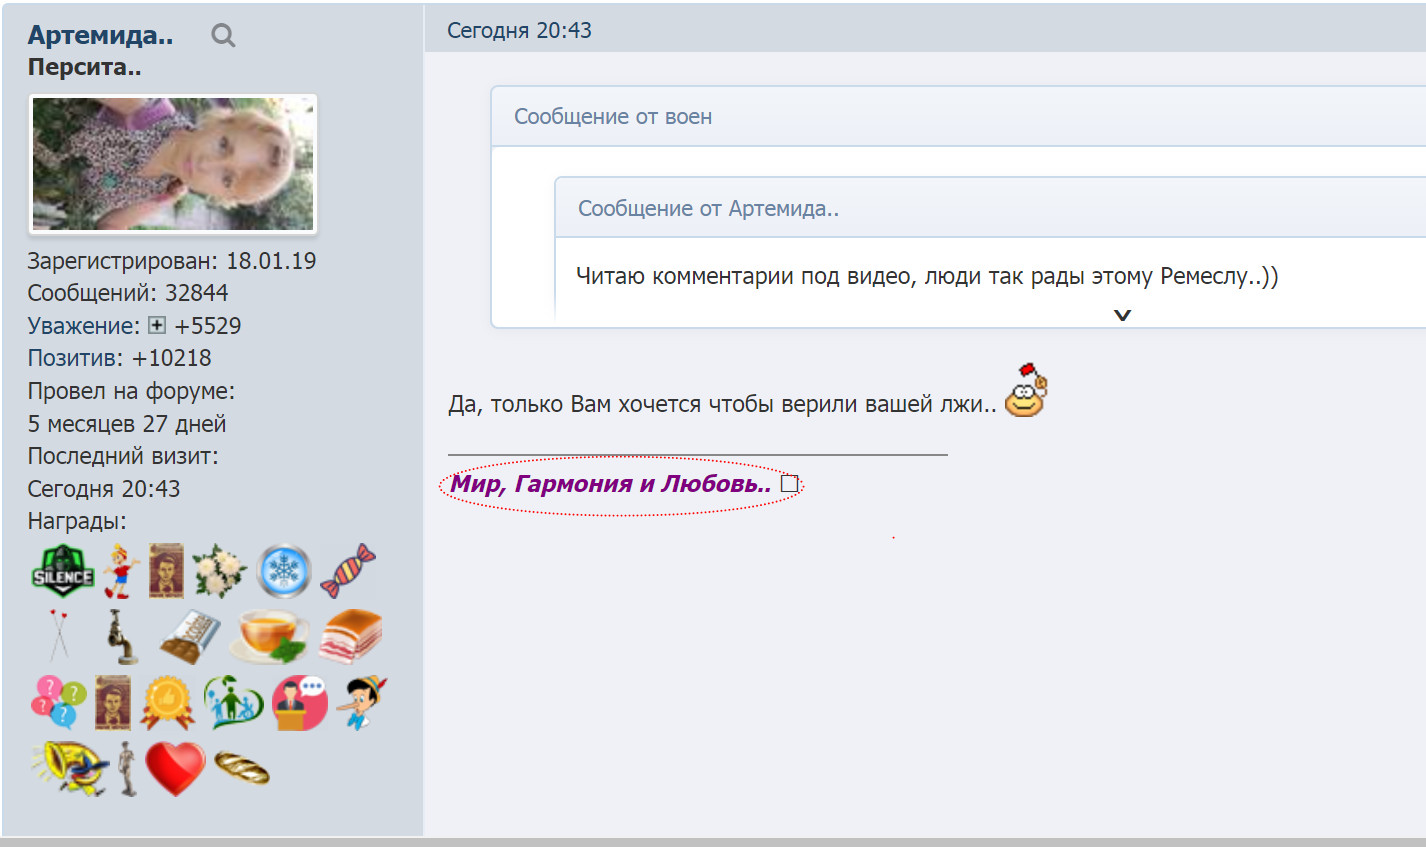Screen dimensions: 1426x847
Task: Click the bread loaf award icon
Action: point(241,768)
